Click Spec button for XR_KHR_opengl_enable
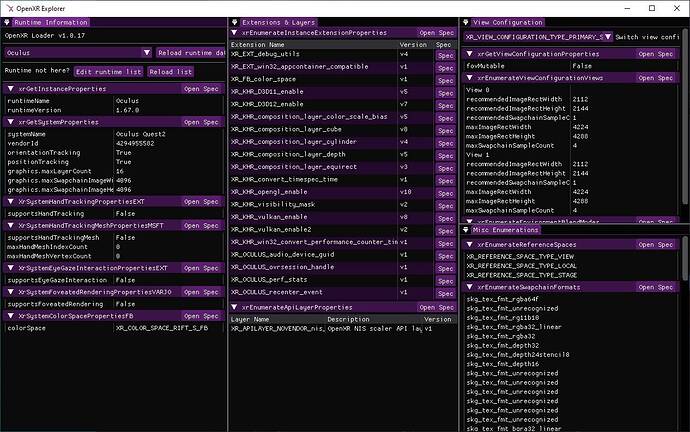 click(x=446, y=194)
